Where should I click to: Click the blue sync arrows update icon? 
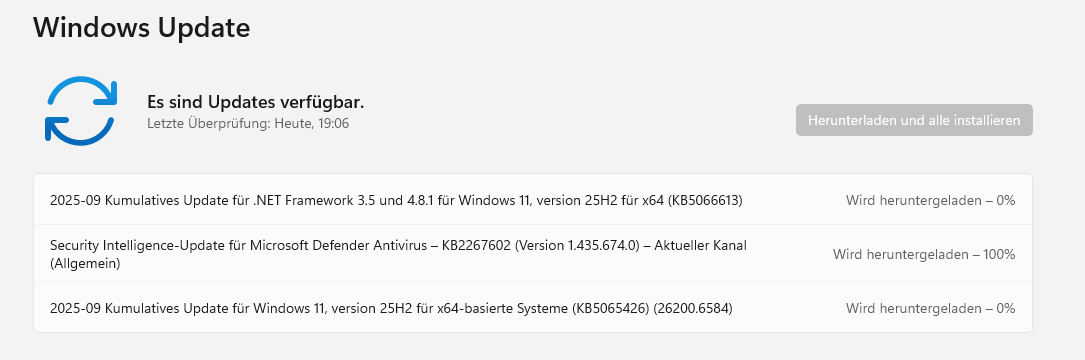[x=81, y=111]
